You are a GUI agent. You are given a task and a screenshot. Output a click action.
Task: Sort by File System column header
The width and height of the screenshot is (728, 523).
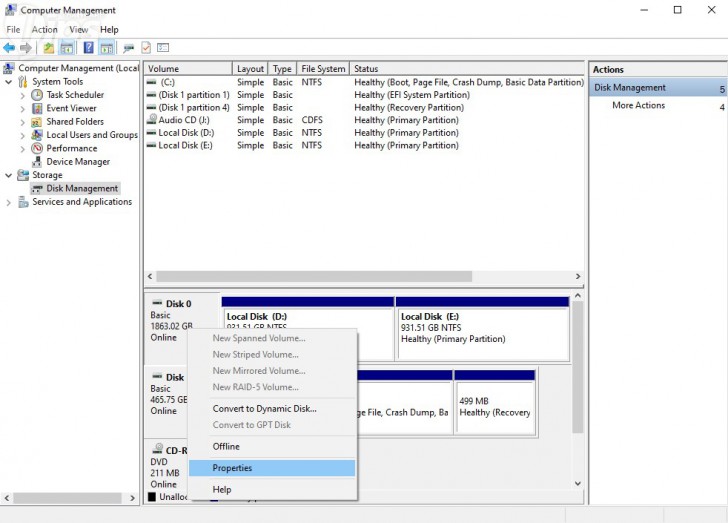click(323, 69)
